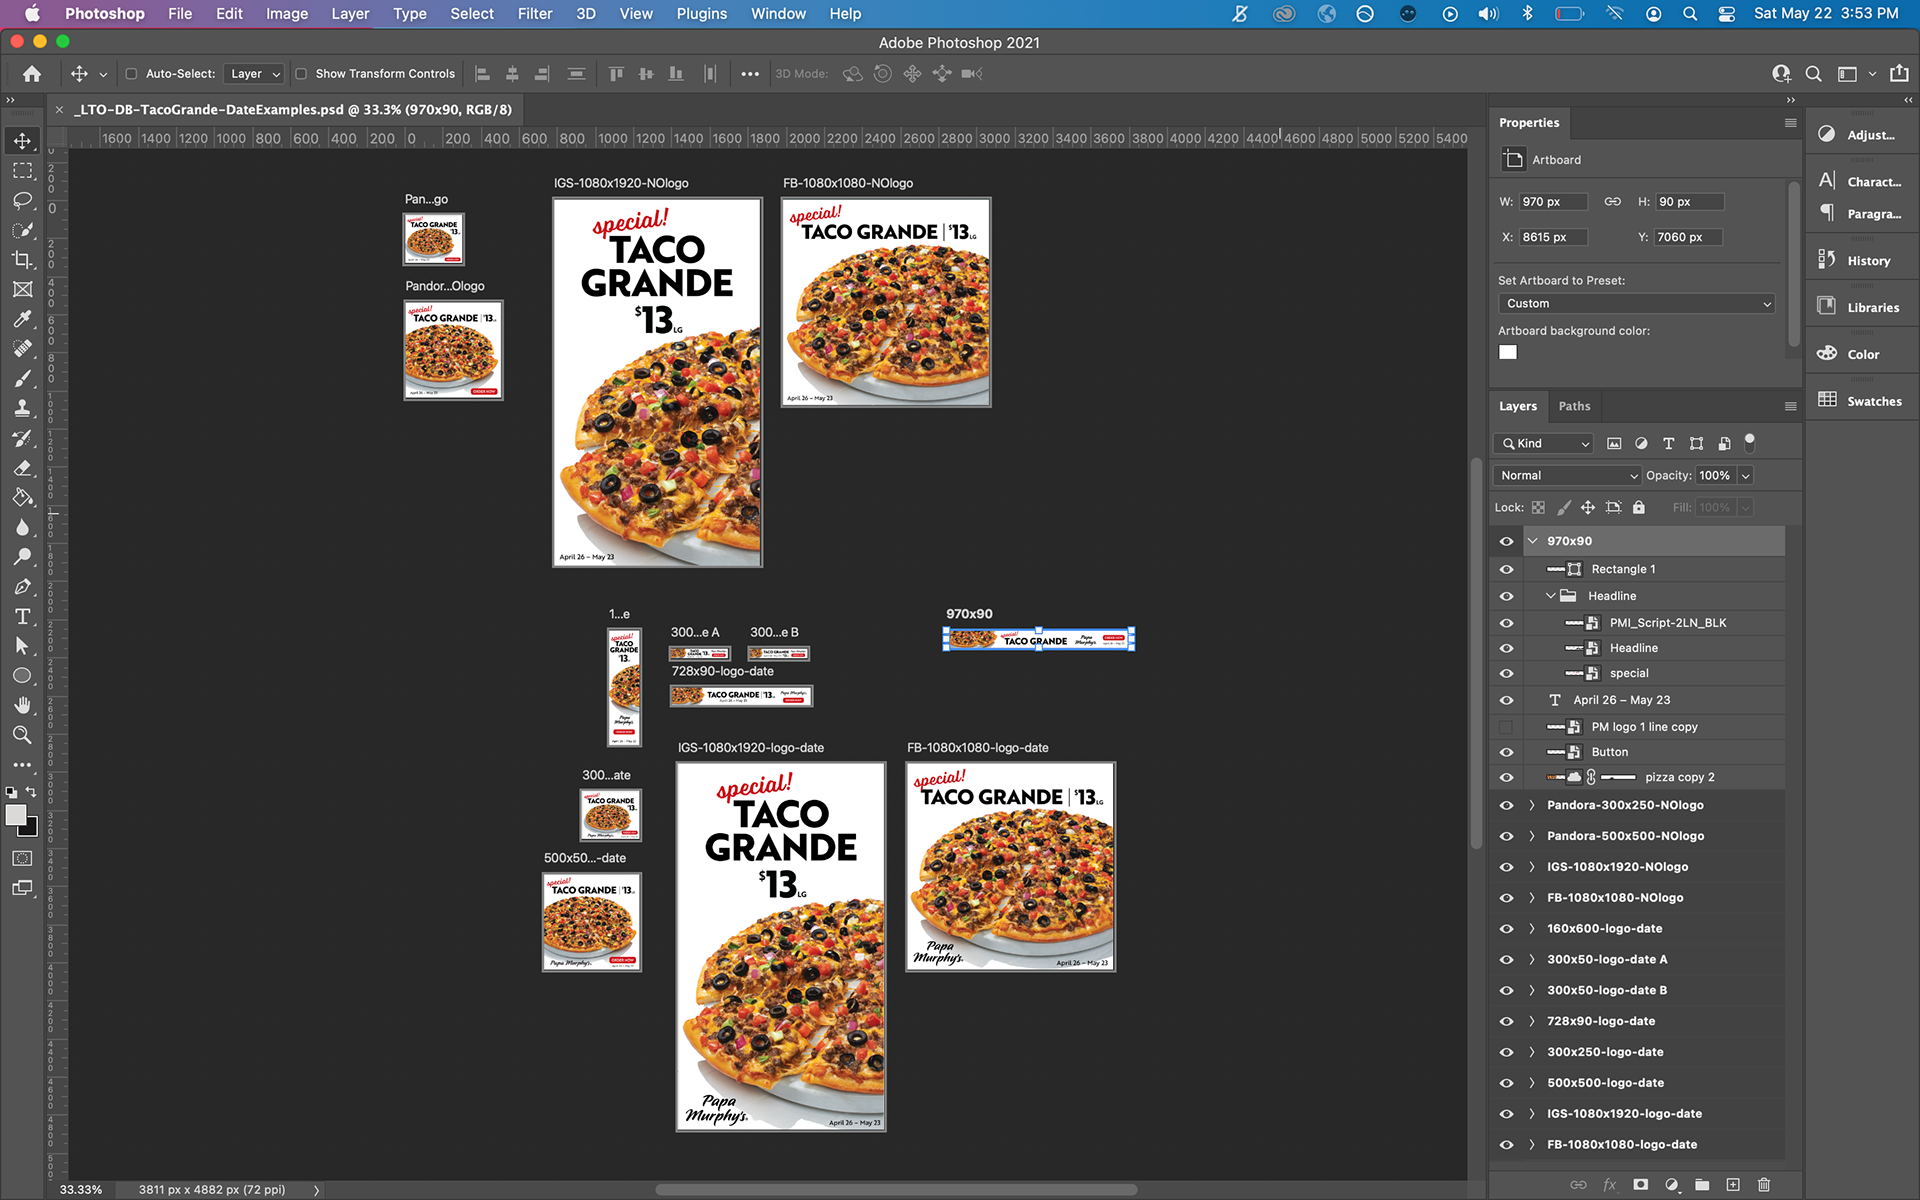Show the PM logo 1 line copy layer
The width and height of the screenshot is (1920, 1200).
tap(1506, 727)
